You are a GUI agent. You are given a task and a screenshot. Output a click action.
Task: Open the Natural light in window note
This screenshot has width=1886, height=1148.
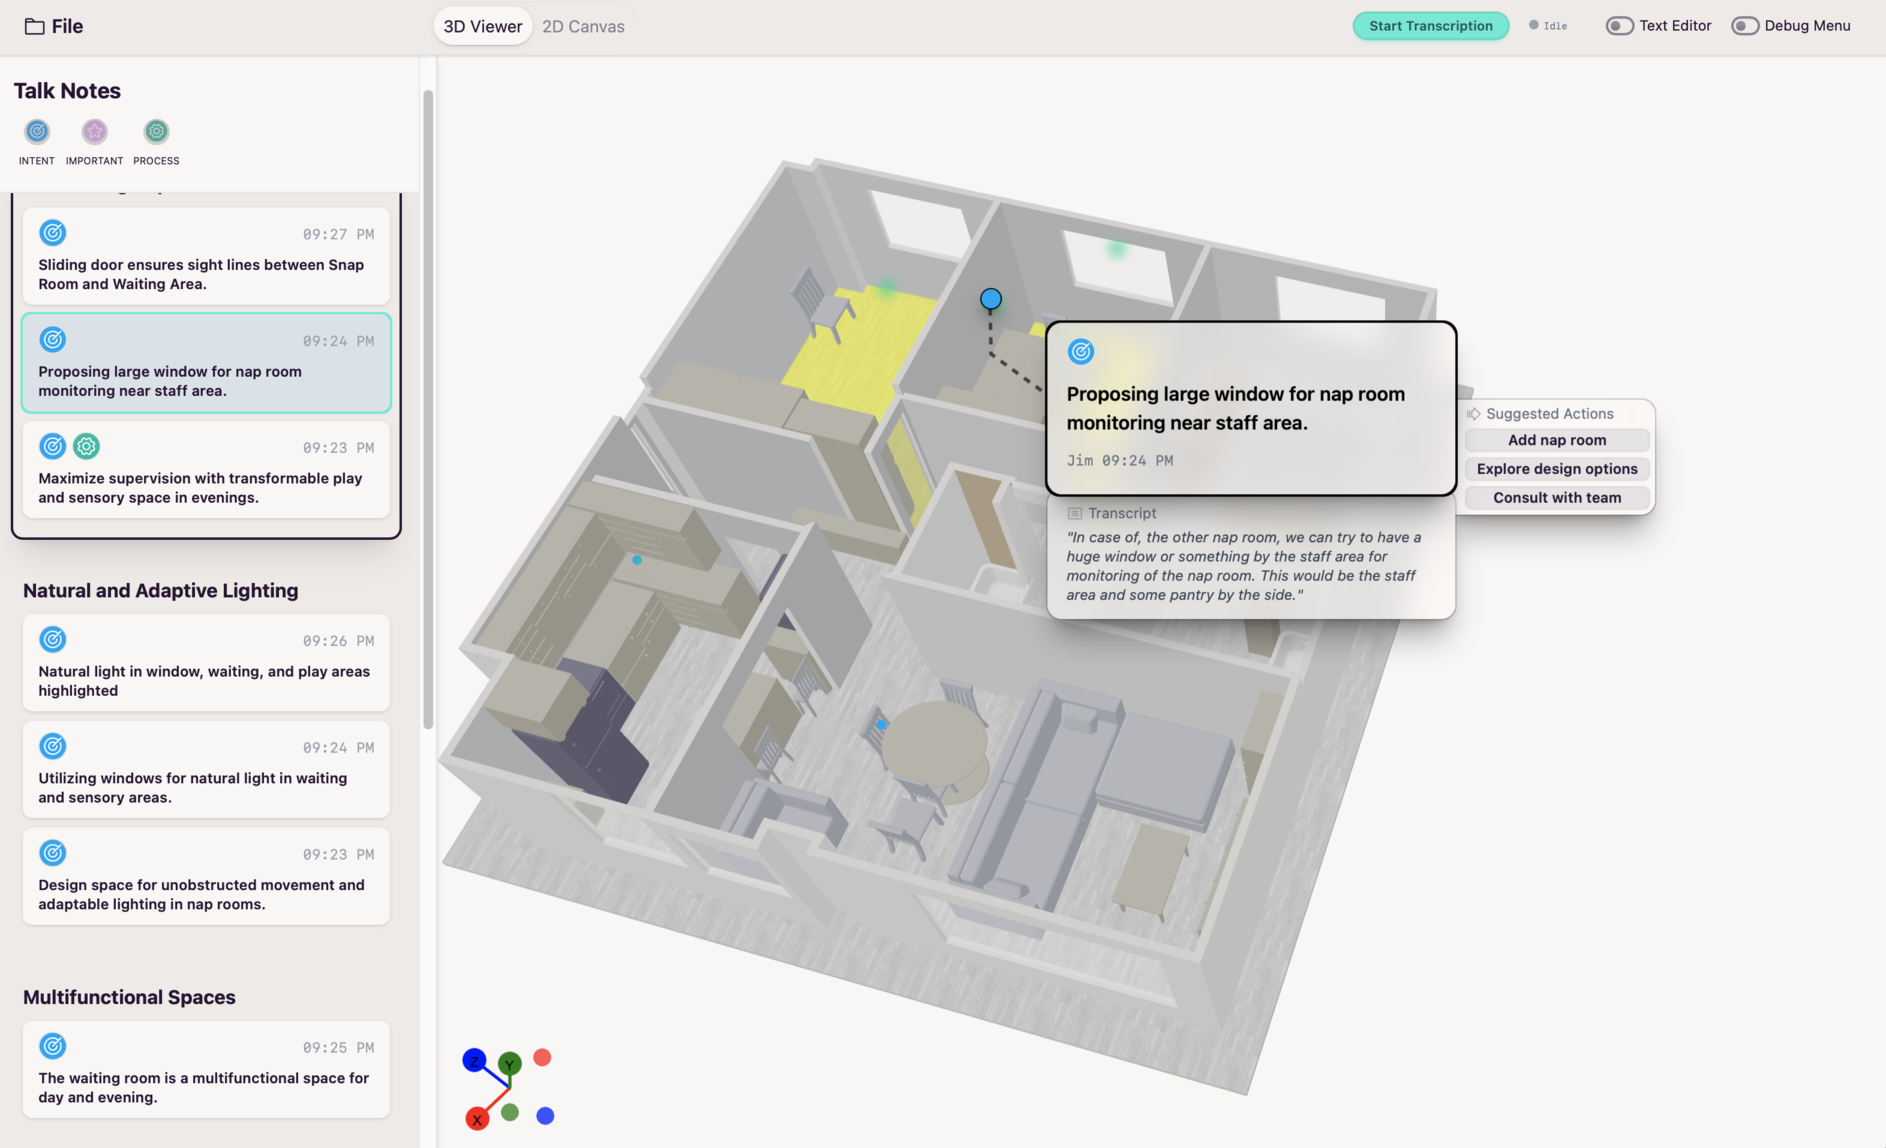[206, 663]
